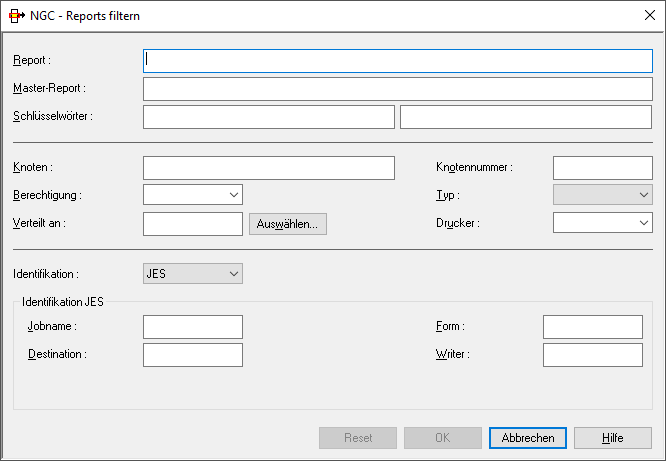Click the Form label

[x=450, y=326]
